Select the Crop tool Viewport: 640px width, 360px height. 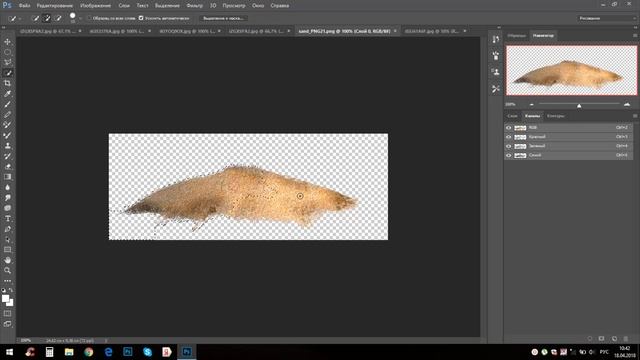7,83
